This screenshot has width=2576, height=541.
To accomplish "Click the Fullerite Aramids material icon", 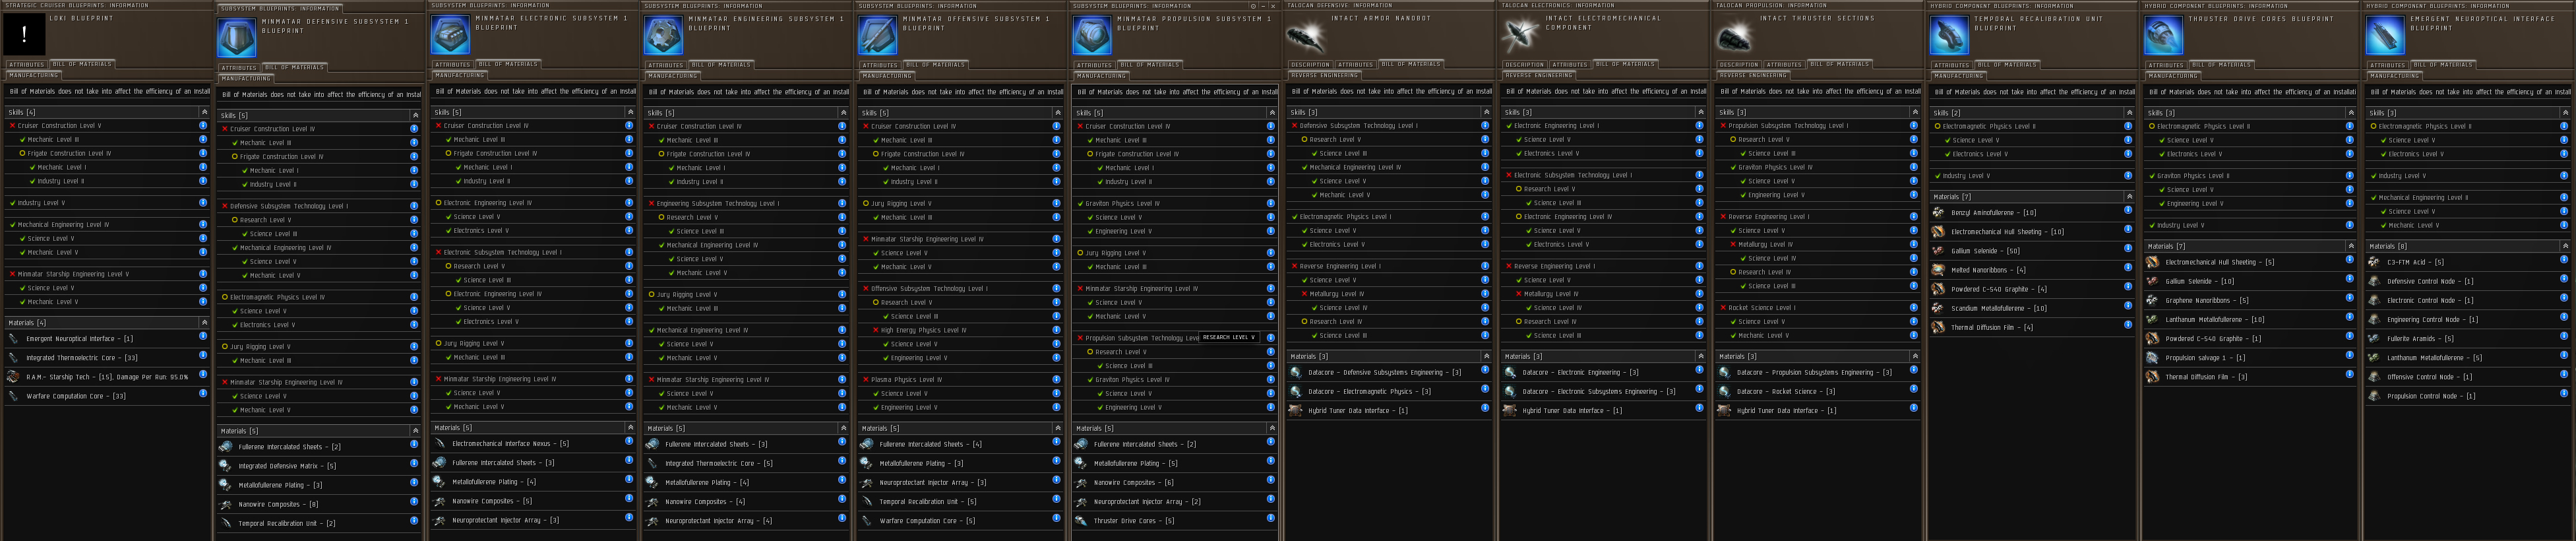I will point(2375,339).
